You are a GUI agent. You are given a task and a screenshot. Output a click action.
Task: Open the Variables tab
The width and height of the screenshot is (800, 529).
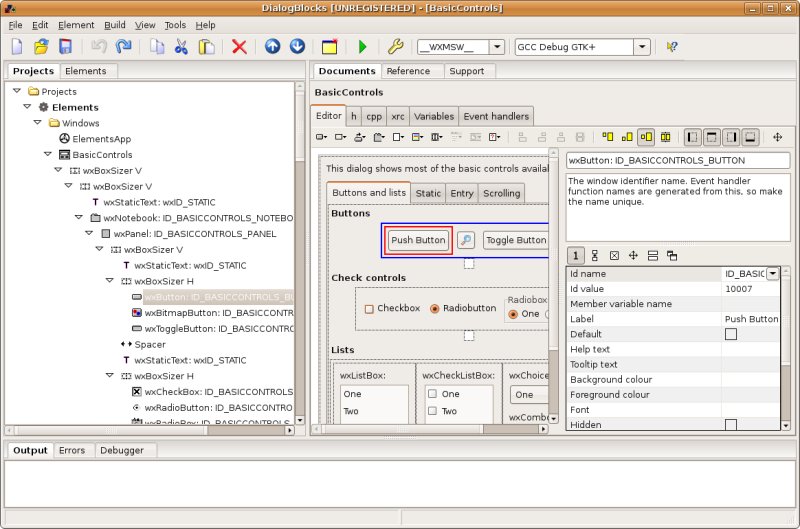tap(434, 116)
